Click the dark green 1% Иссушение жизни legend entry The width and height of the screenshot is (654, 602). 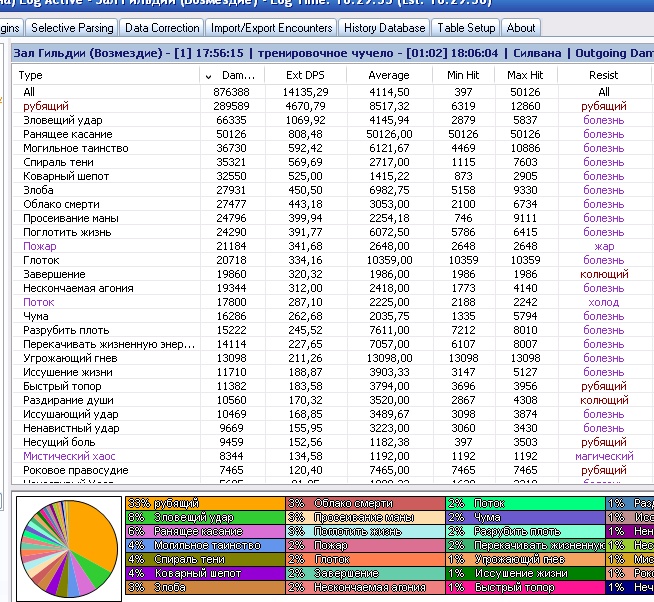pyautogui.click(x=525, y=573)
